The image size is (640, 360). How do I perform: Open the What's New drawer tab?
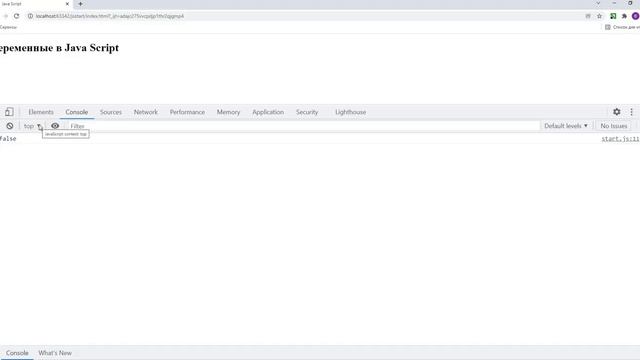click(x=55, y=353)
